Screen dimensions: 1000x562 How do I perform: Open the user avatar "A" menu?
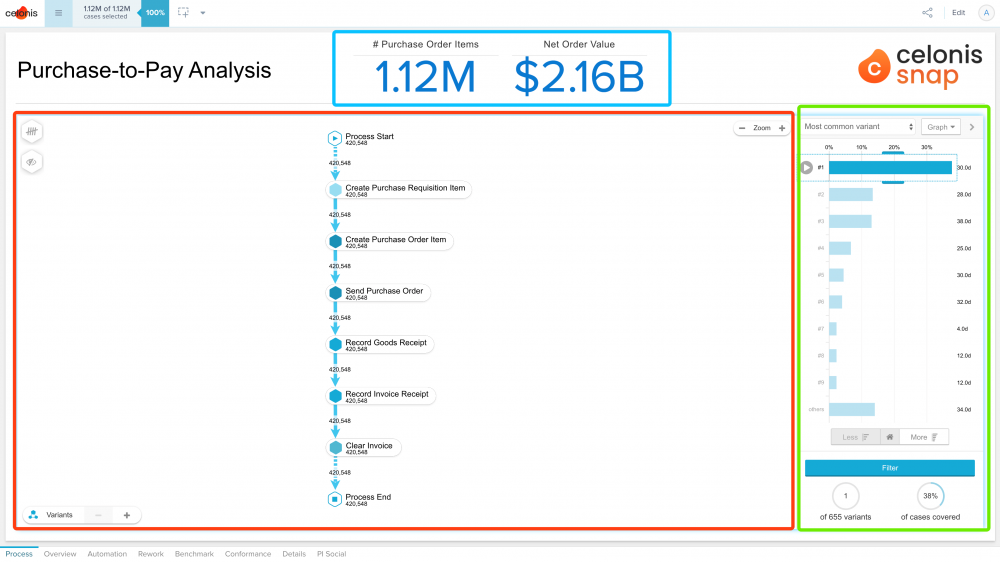point(985,13)
